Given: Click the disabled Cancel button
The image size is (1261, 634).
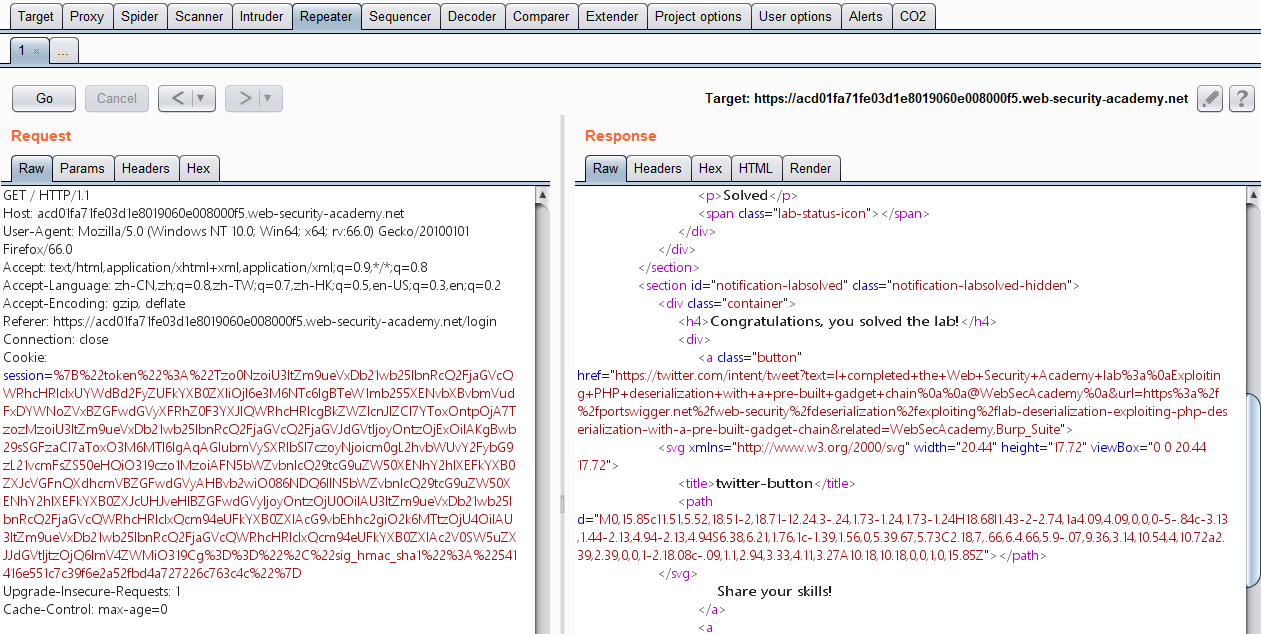Looking at the screenshot, I should 116,98.
